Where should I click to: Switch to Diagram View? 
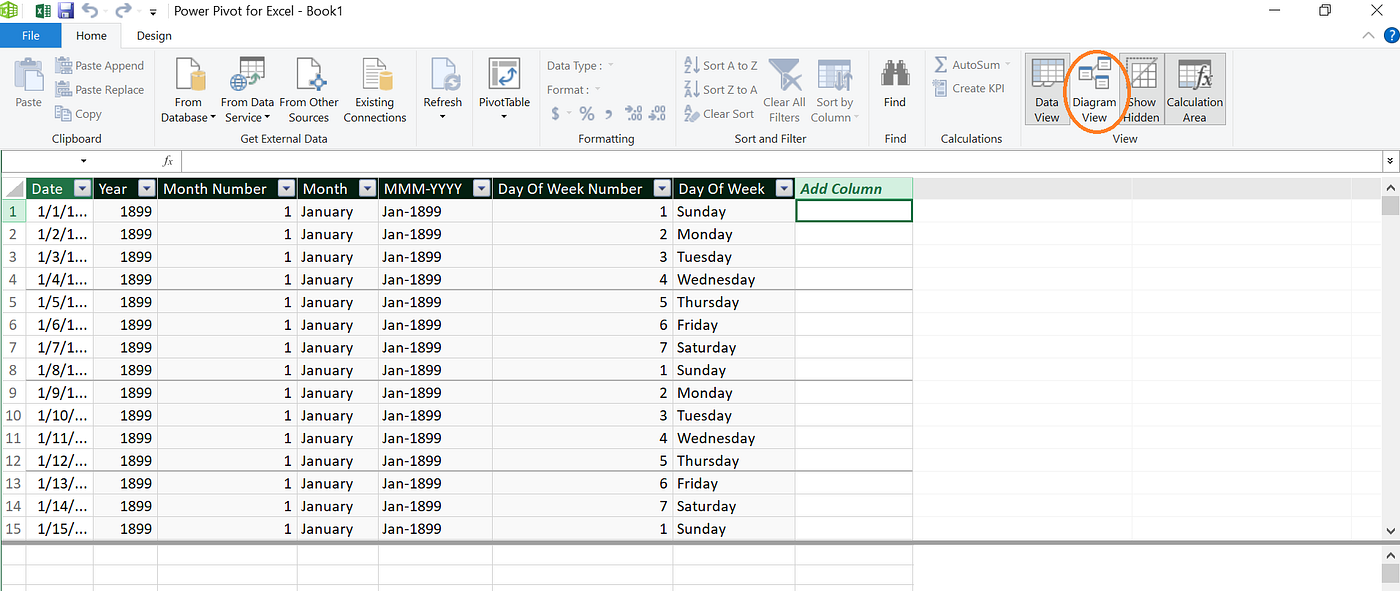click(x=1094, y=90)
